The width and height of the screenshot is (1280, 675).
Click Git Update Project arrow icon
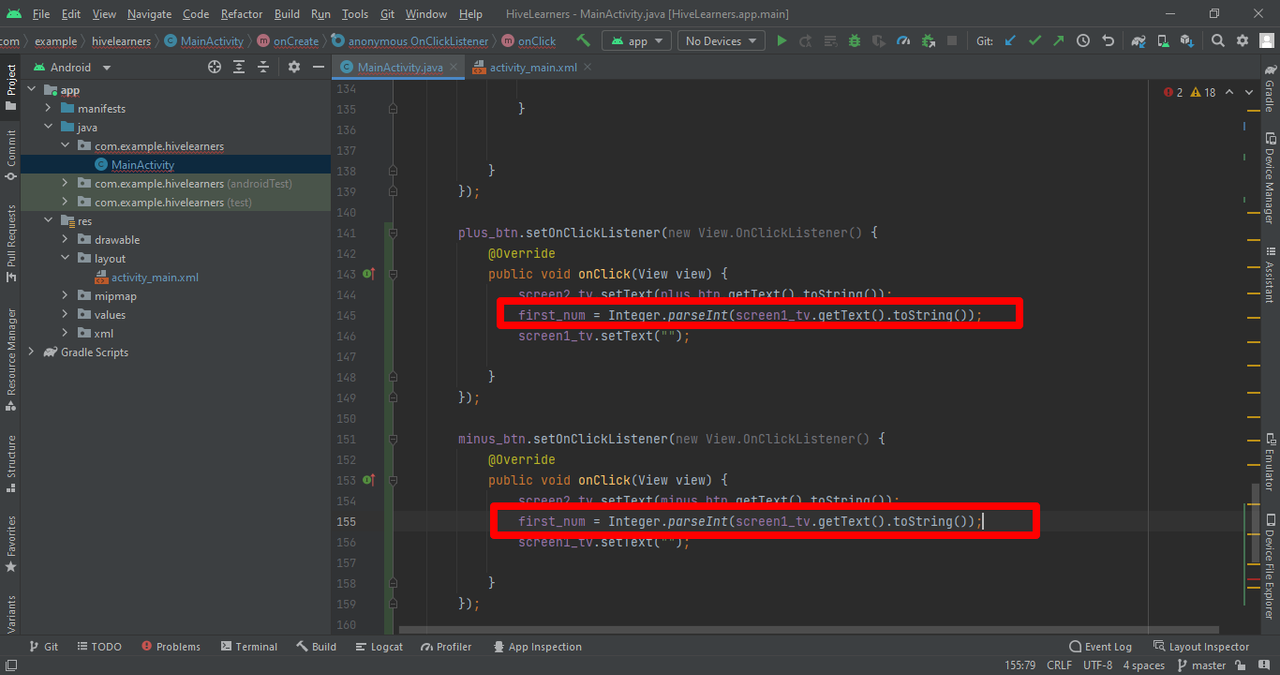(1010, 41)
